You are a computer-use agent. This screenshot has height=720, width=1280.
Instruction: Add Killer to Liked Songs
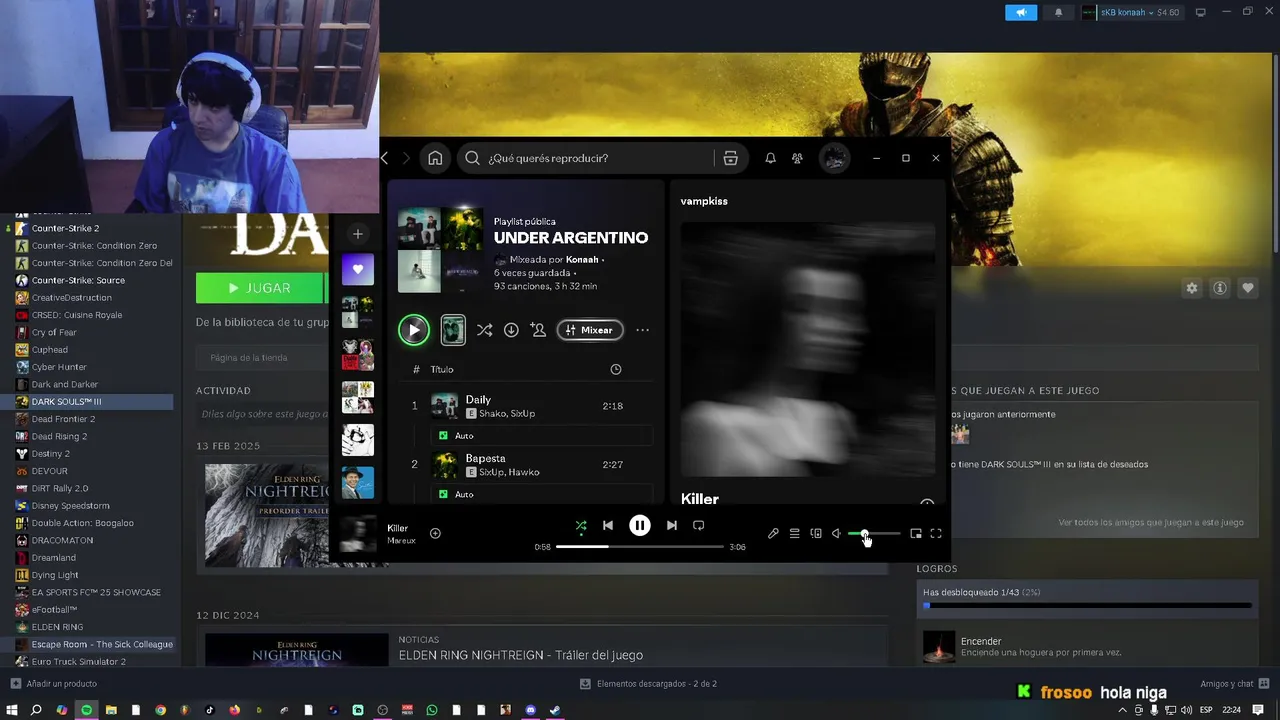[x=435, y=533]
